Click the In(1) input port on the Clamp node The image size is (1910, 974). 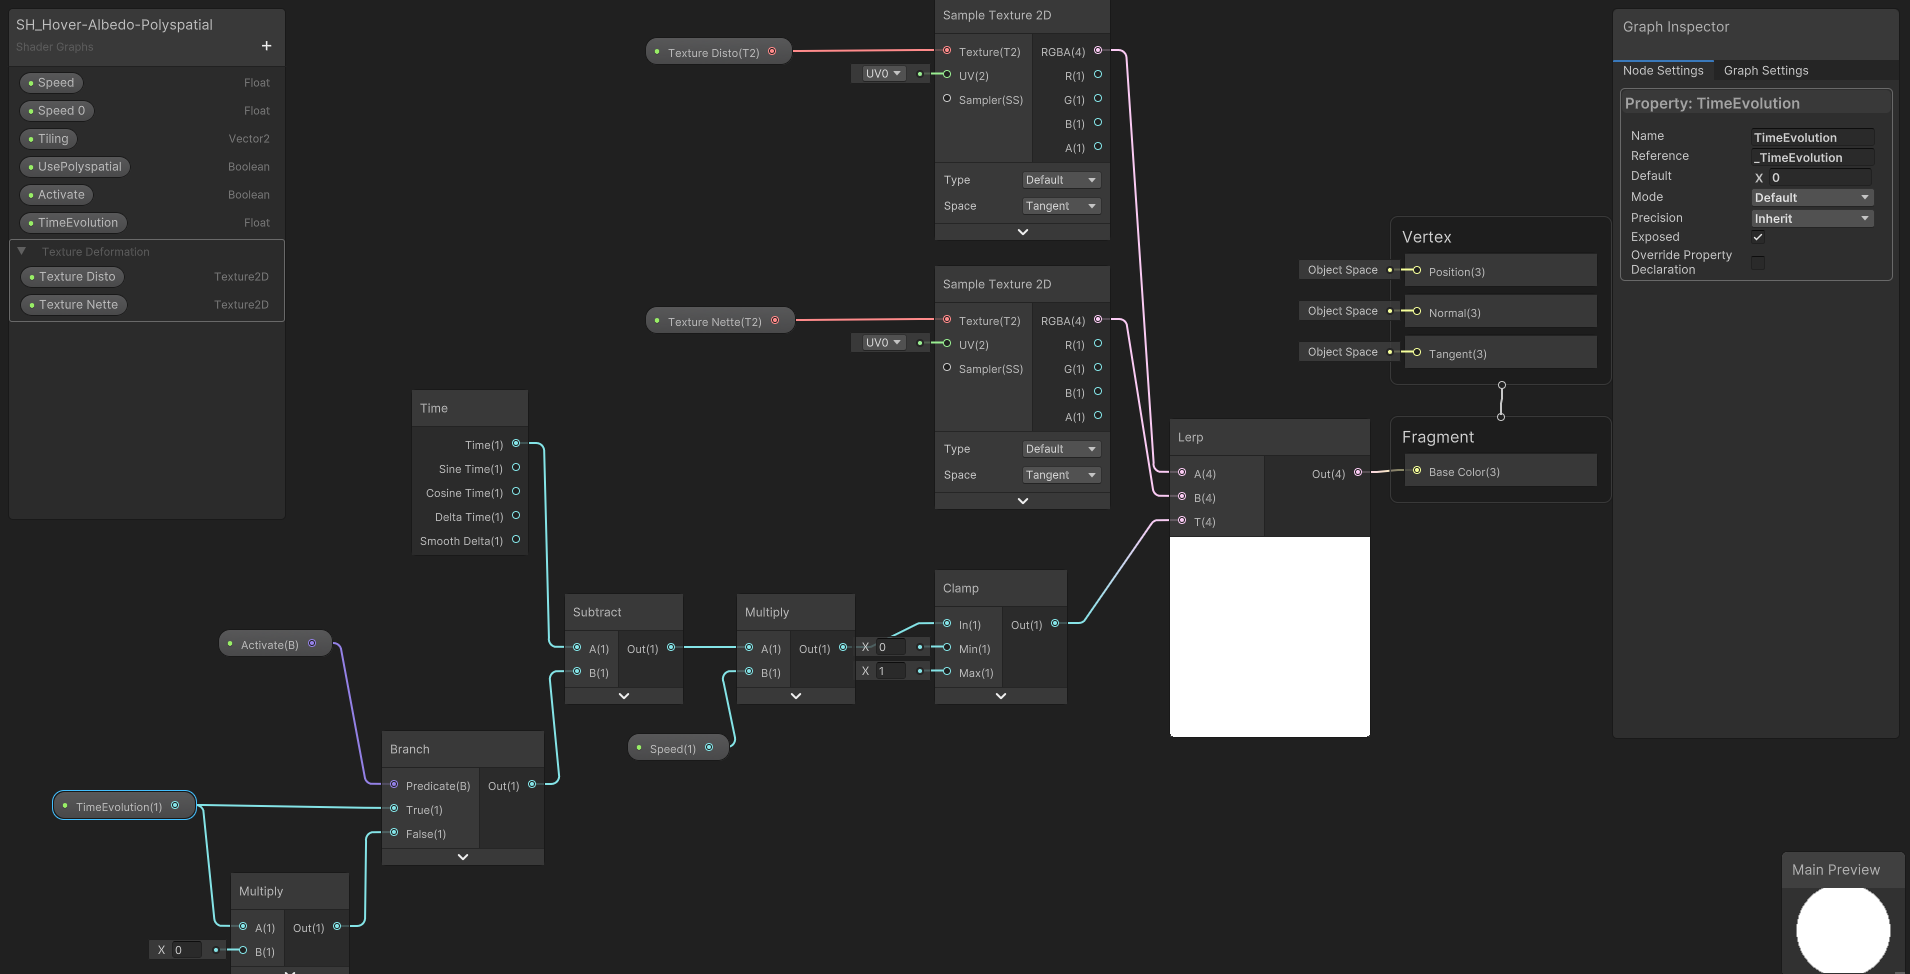(x=946, y=624)
